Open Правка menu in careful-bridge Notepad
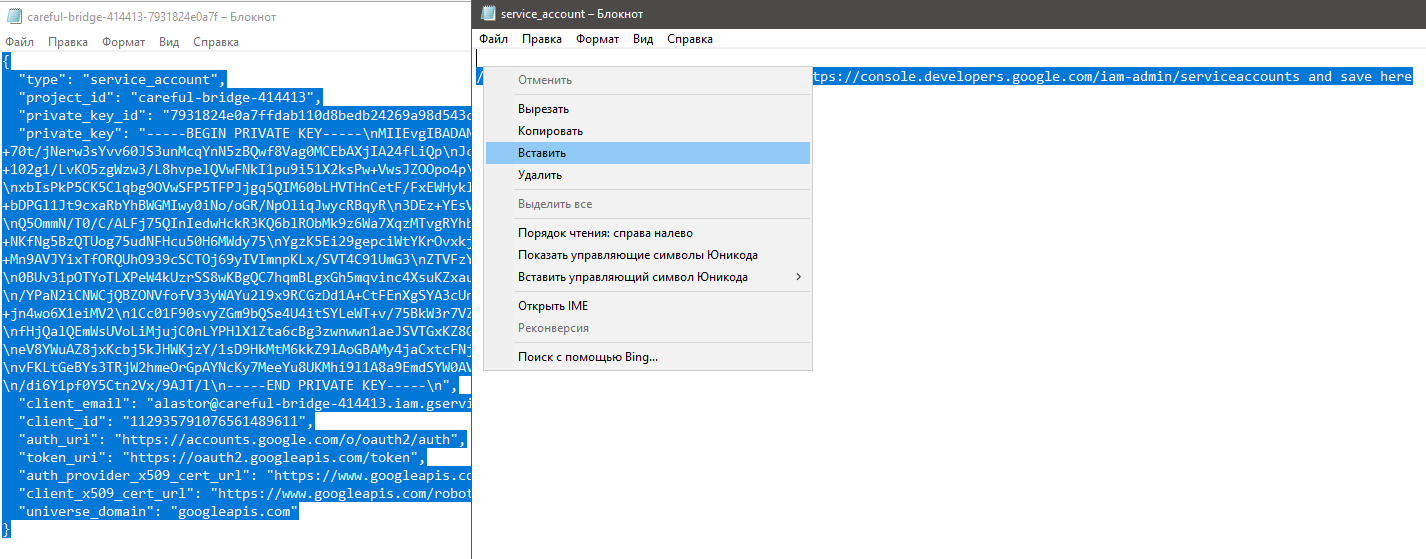 click(68, 42)
